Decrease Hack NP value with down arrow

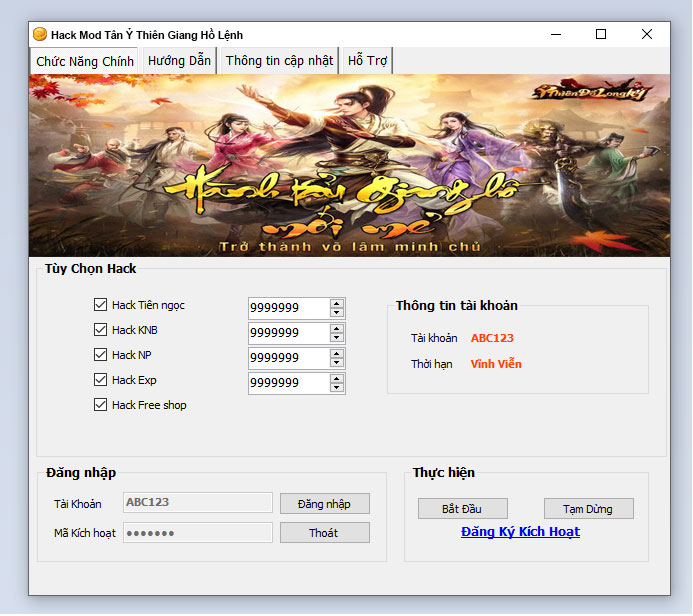337,363
